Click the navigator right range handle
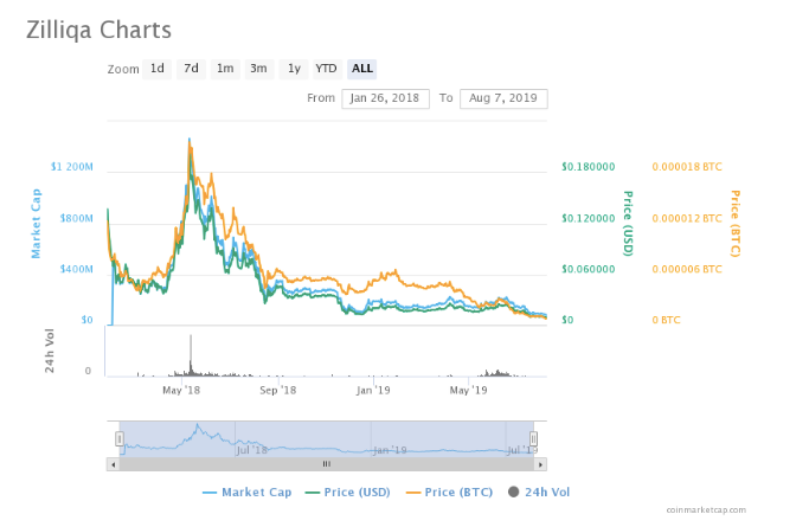The image size is (790, 527). 534,439
